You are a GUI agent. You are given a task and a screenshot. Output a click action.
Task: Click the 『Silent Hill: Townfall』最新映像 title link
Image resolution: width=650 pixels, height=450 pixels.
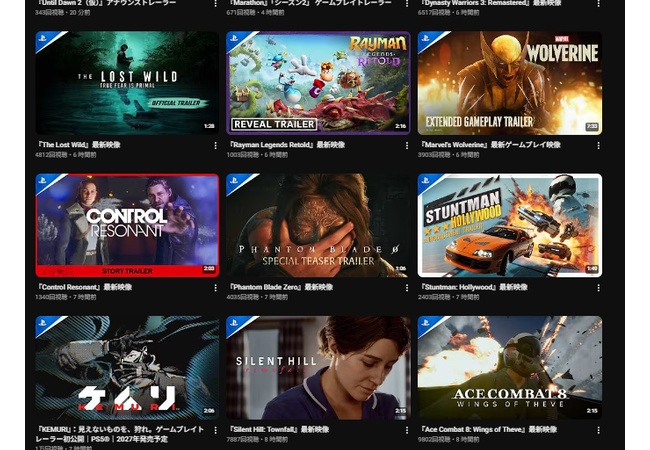coord(278,429)
